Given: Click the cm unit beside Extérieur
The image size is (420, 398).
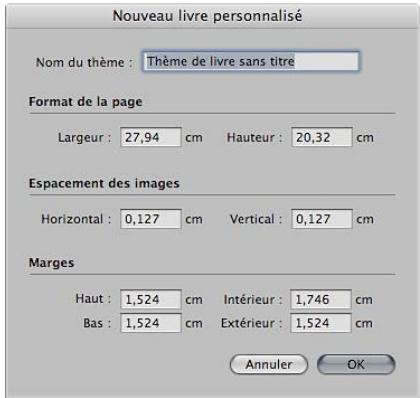Looking at the screenshot, I should pos(364,323).
